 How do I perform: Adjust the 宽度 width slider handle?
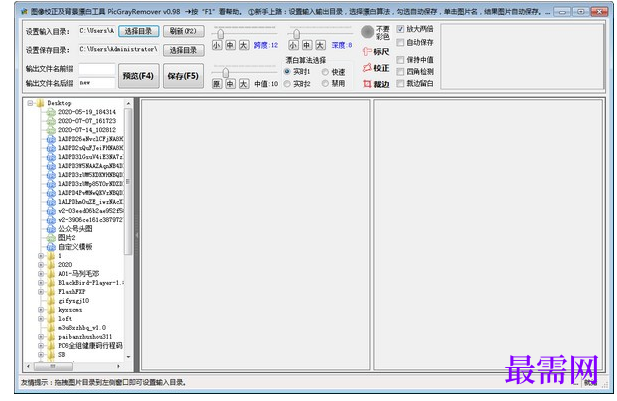coord(221,34)
